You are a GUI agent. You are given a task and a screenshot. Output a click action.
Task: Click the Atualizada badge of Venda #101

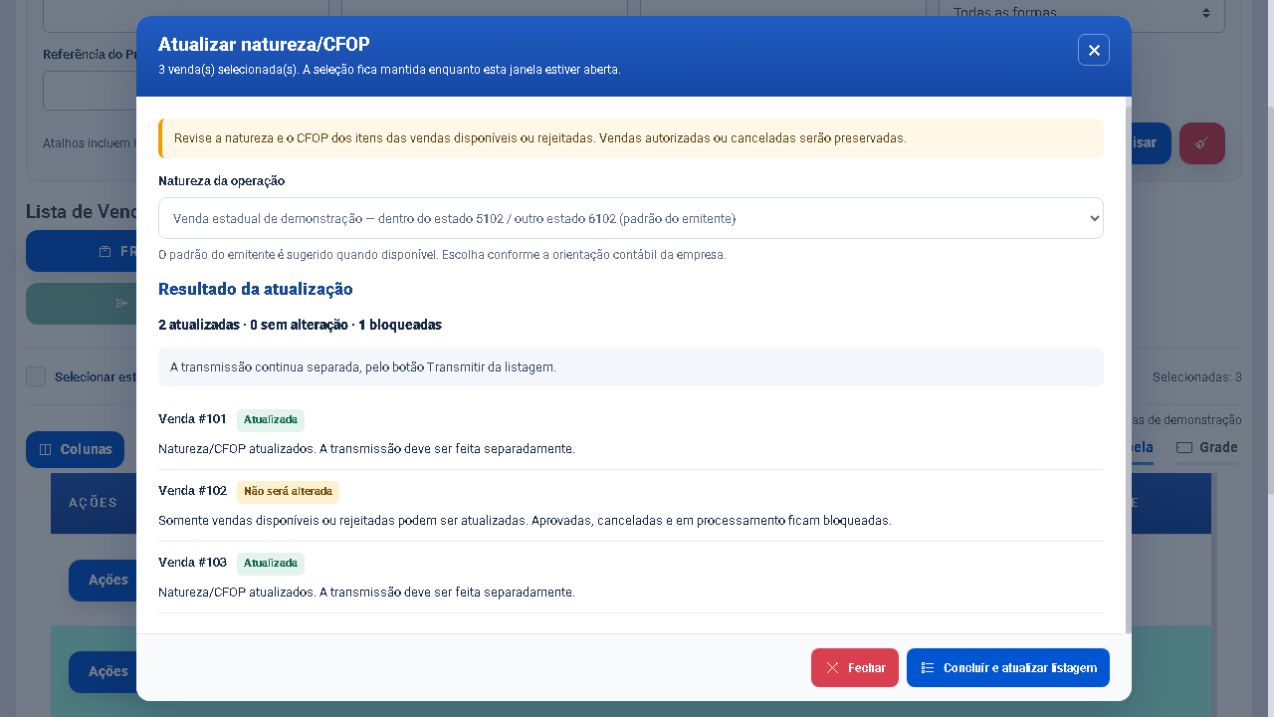270,420
